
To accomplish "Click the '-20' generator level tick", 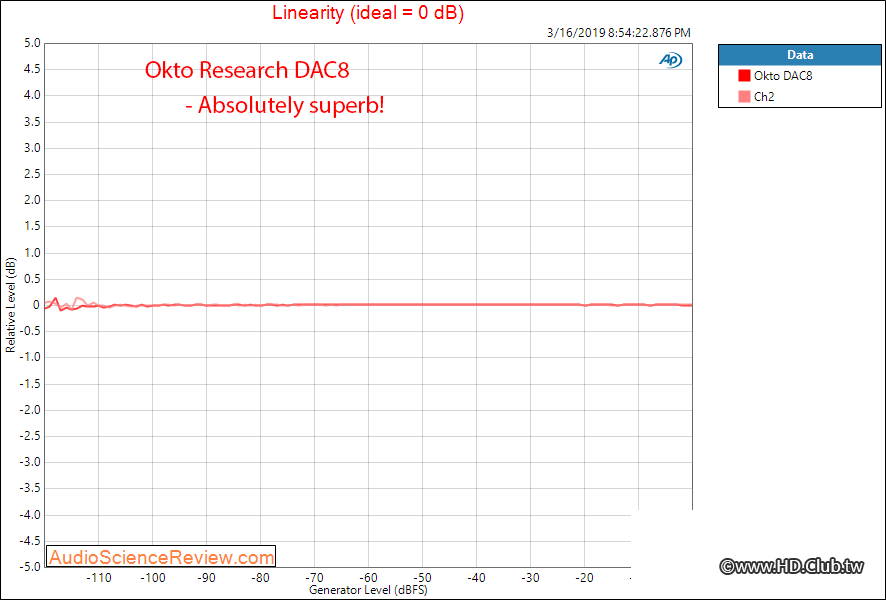I will coord(584,578).
